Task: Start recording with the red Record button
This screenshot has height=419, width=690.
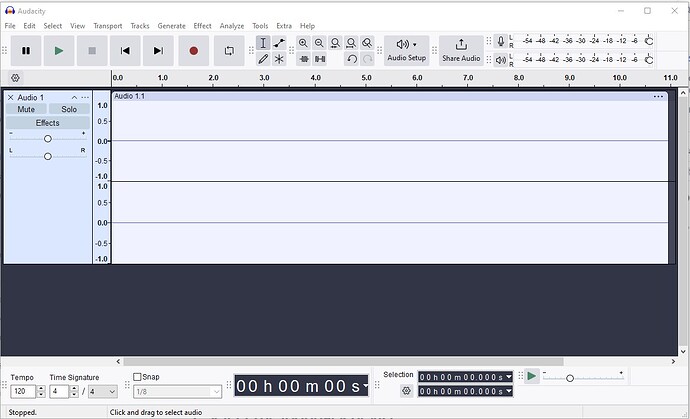Action: pyautogui.click(x=194, y=51)
